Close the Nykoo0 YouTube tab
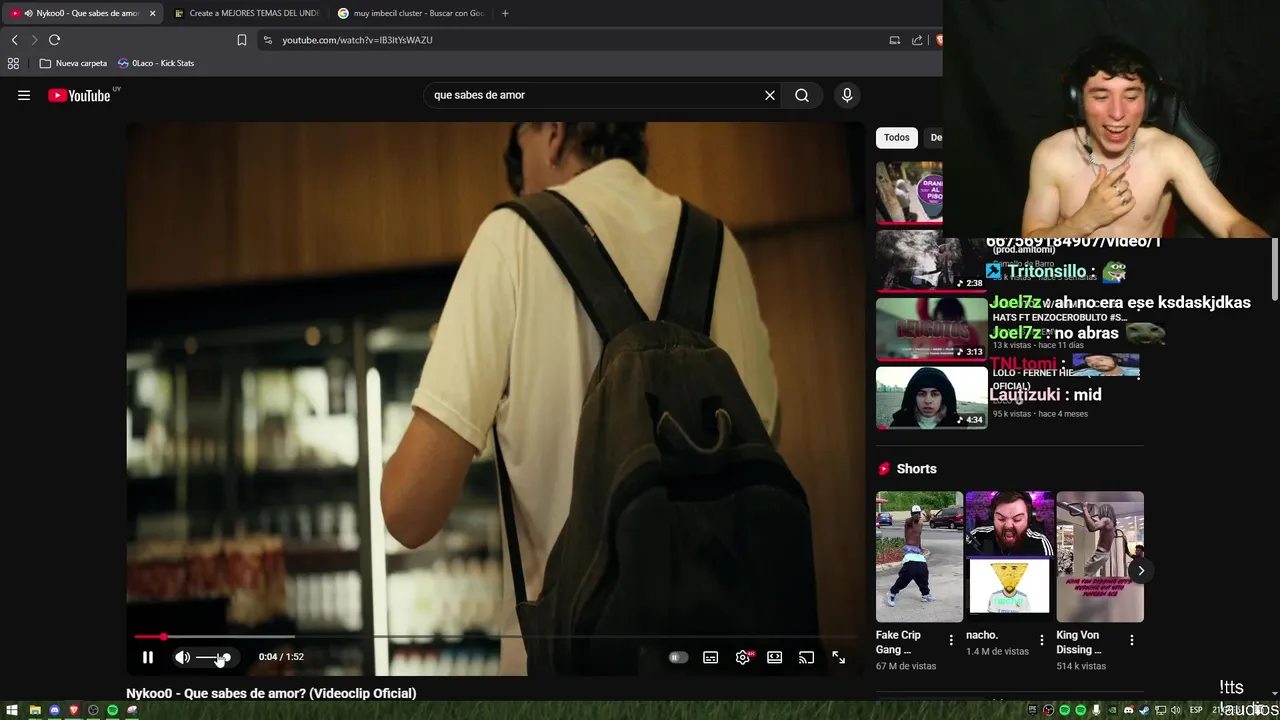The width and height of the screenshot is (1280, 720). click(153, 13)
